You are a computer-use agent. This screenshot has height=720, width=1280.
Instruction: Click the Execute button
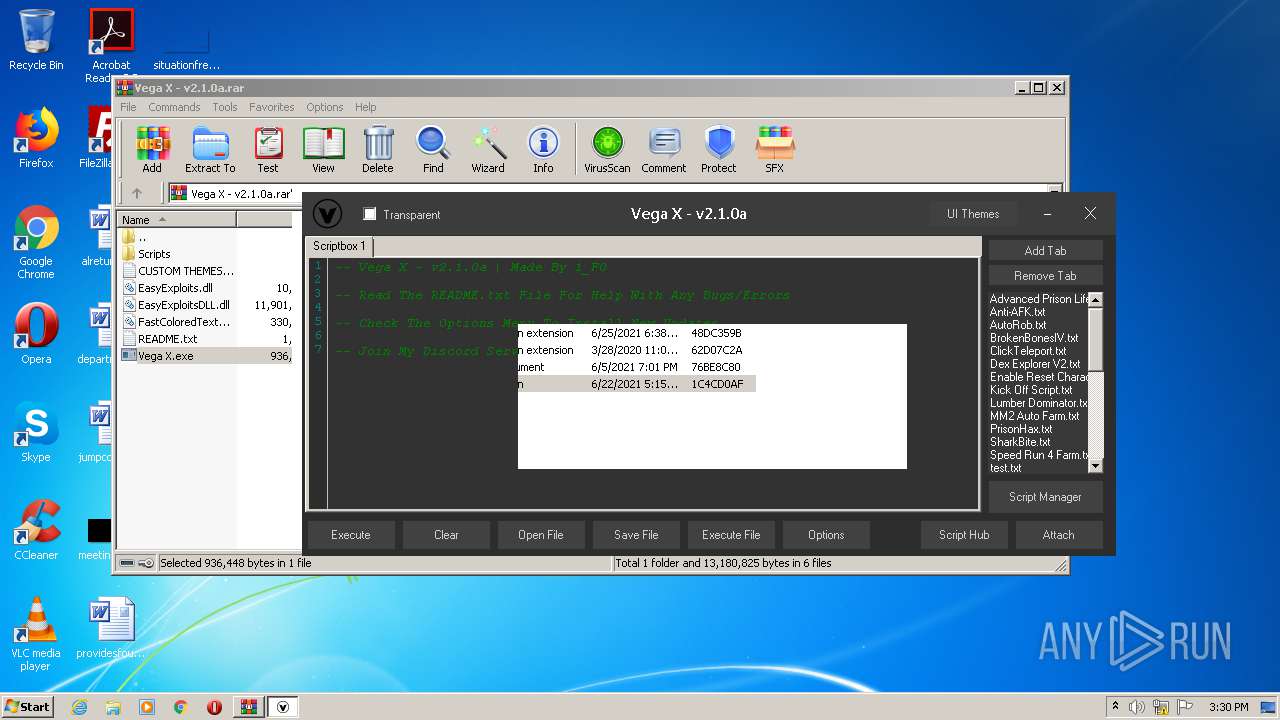[x=351, y=535]
